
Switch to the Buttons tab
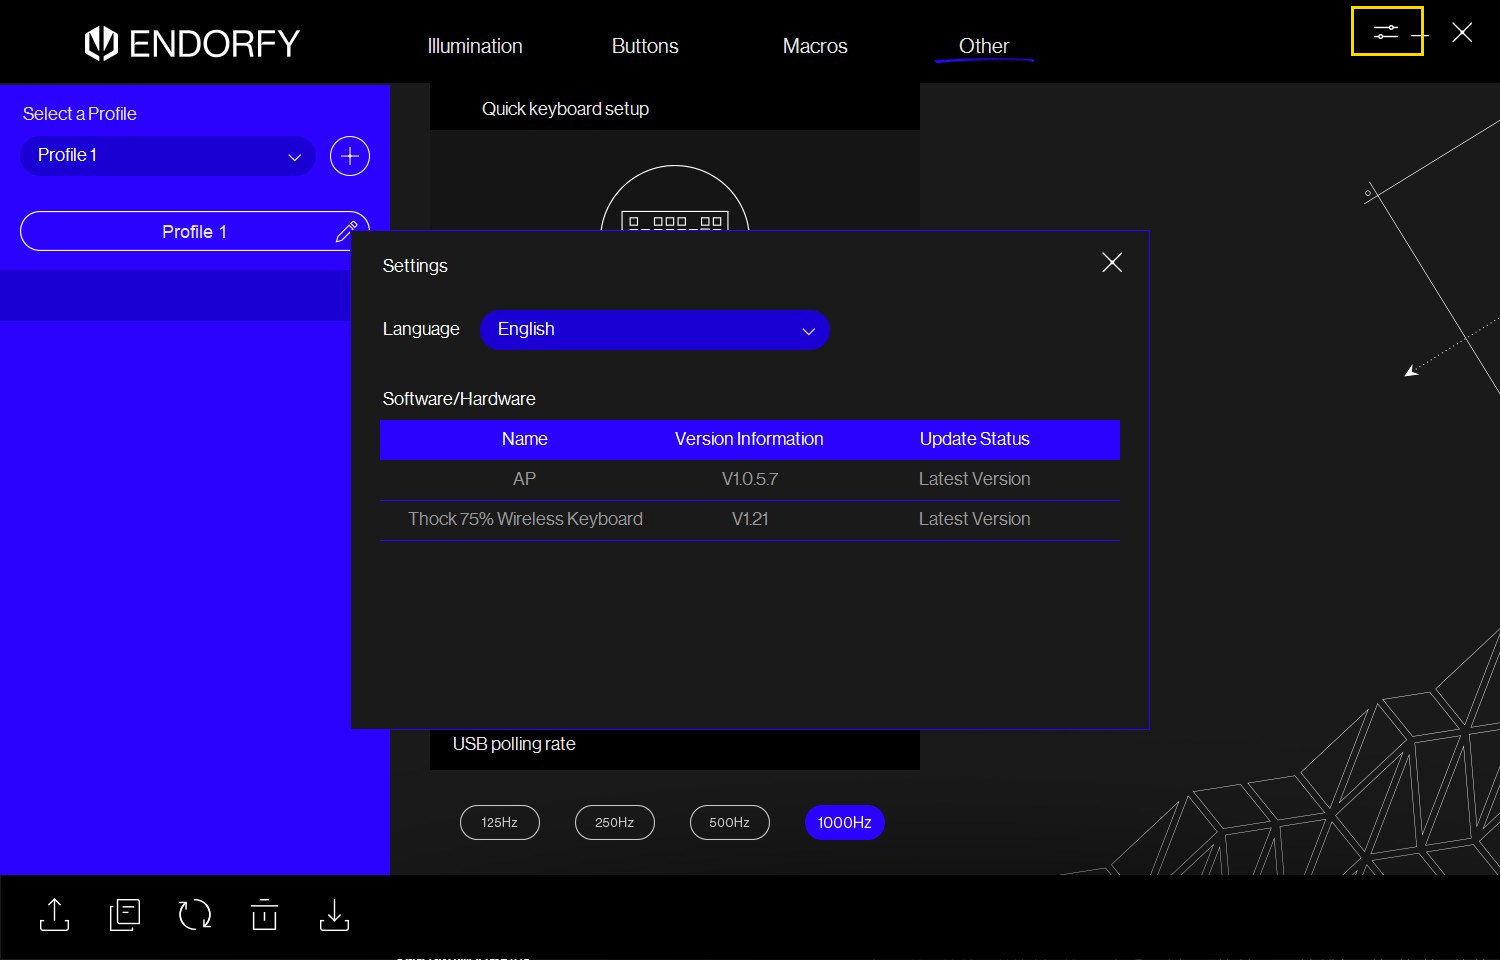point(645,46)
